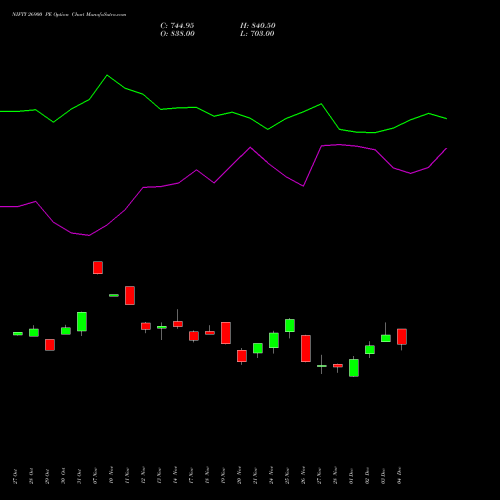500x500 pixels.
Task: Click the green candle for 03 Dec
Action: 386,338
